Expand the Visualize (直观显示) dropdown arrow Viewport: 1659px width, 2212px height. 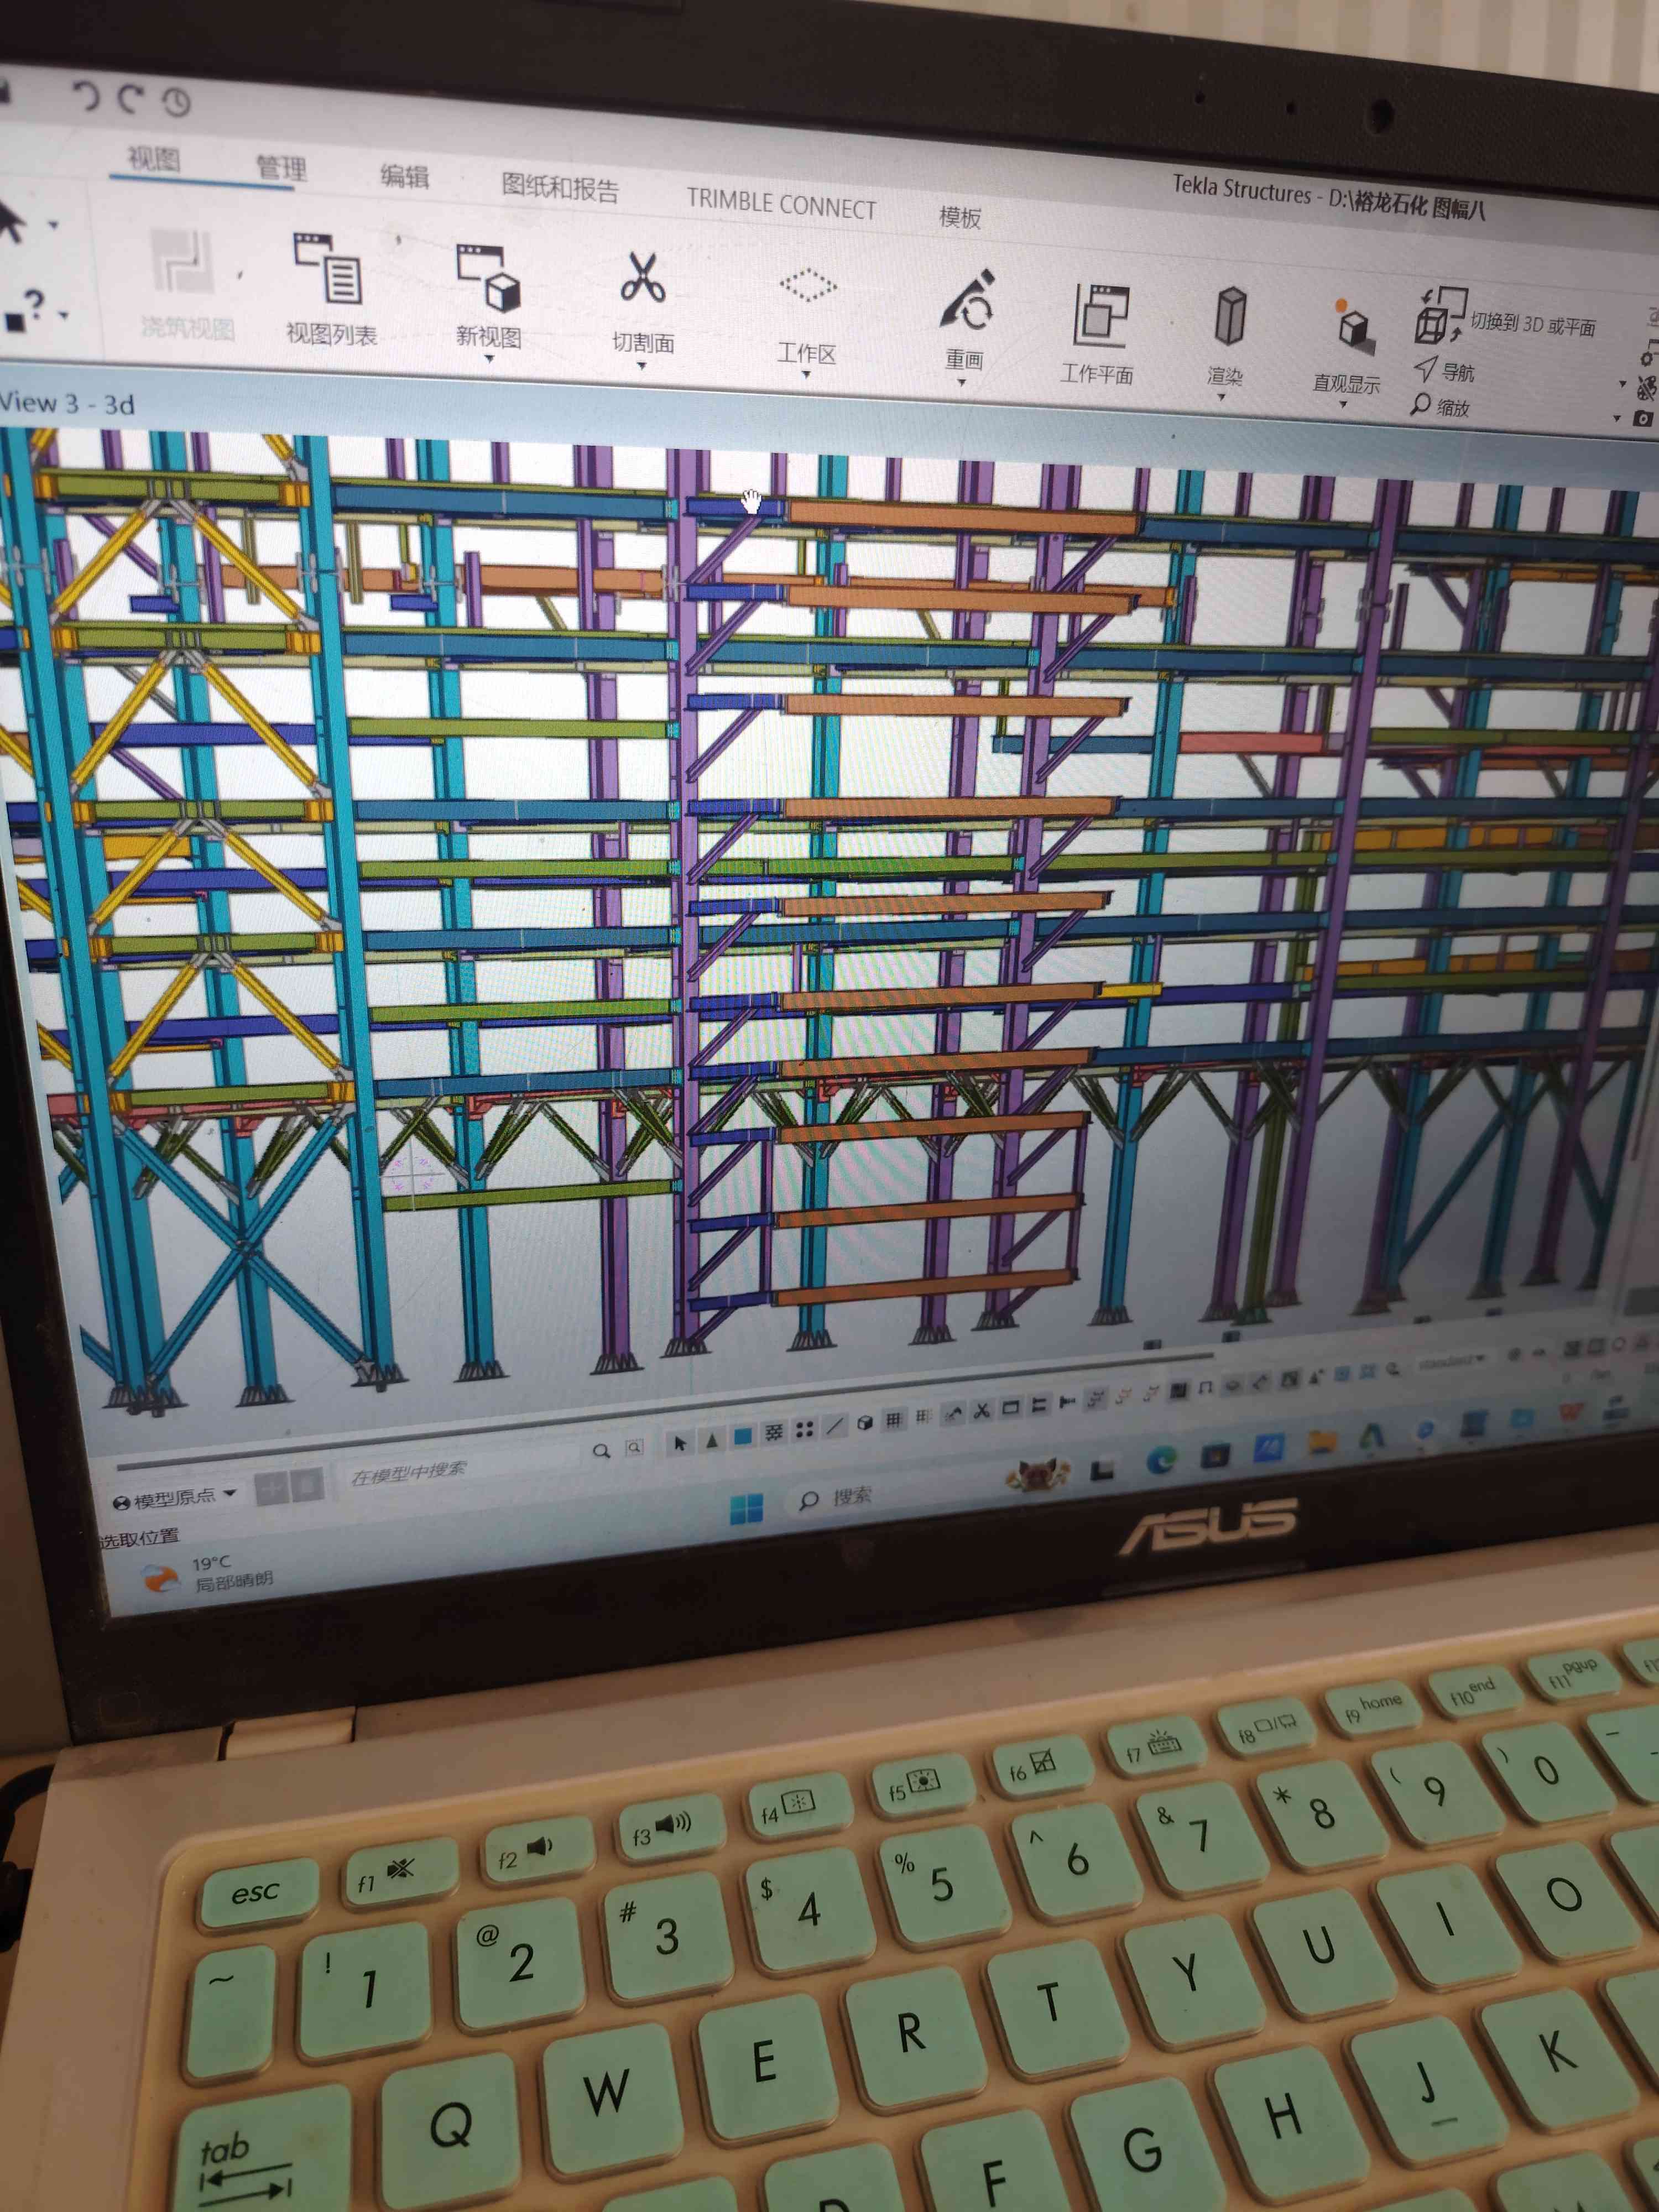pos(1343,405)
